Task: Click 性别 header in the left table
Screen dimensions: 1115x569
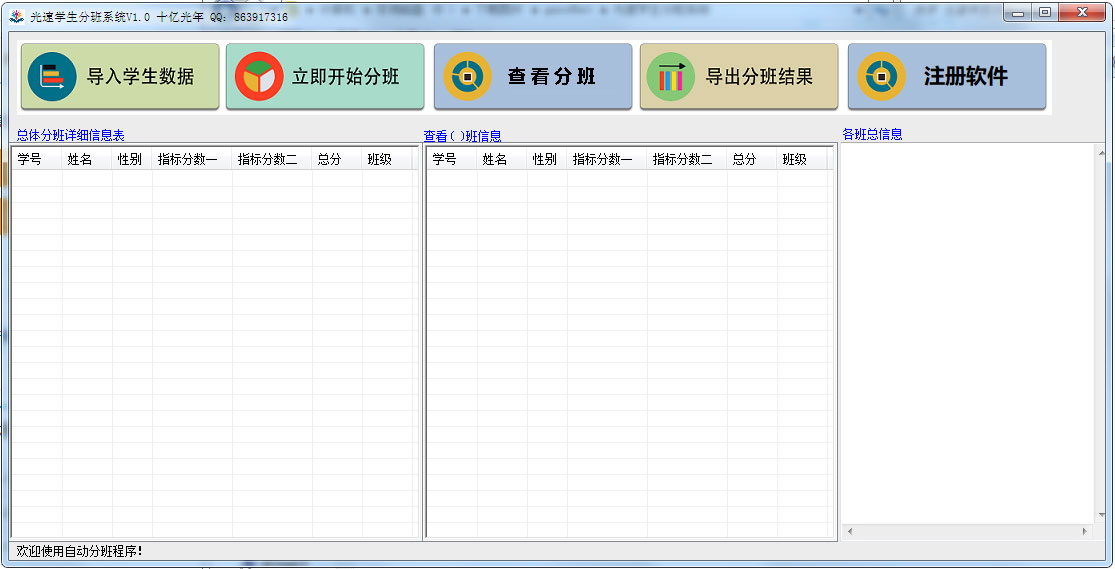Action: coord(129,159)
